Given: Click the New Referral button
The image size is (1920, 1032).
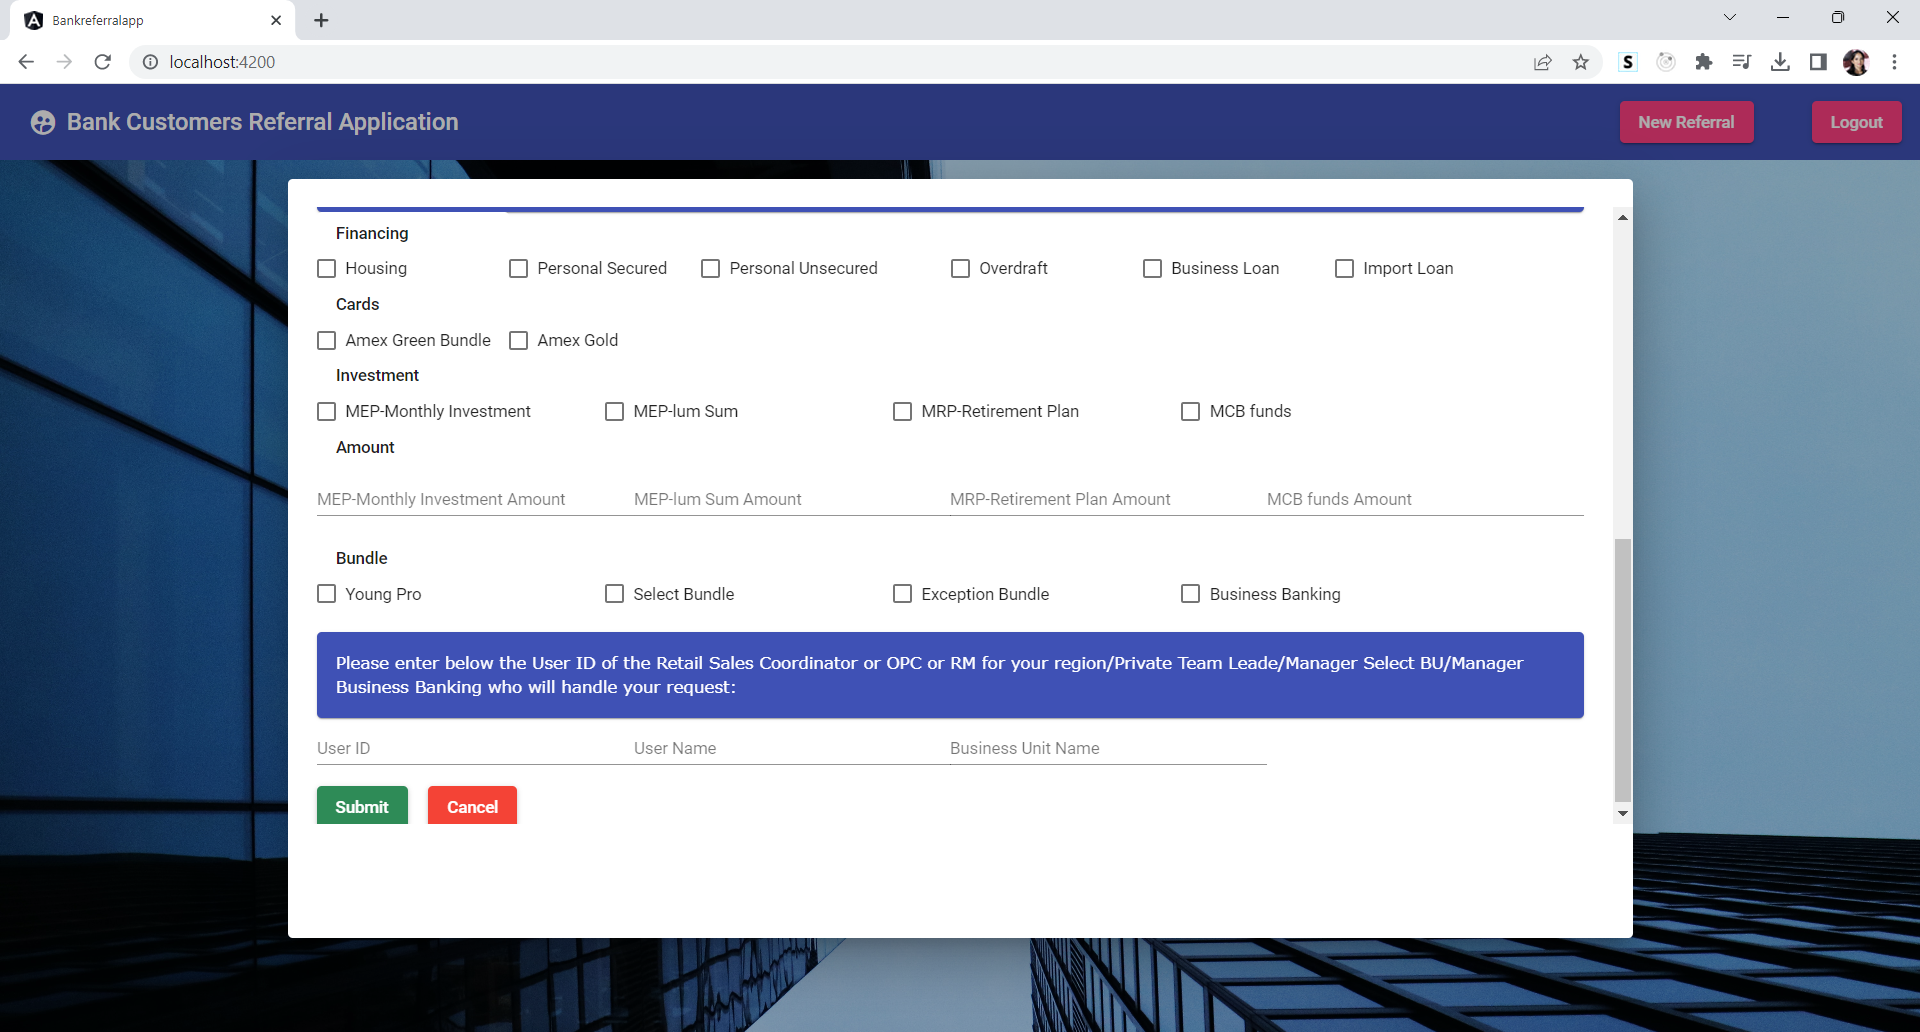Looking at the screenshot, I should coord(1686,121).
